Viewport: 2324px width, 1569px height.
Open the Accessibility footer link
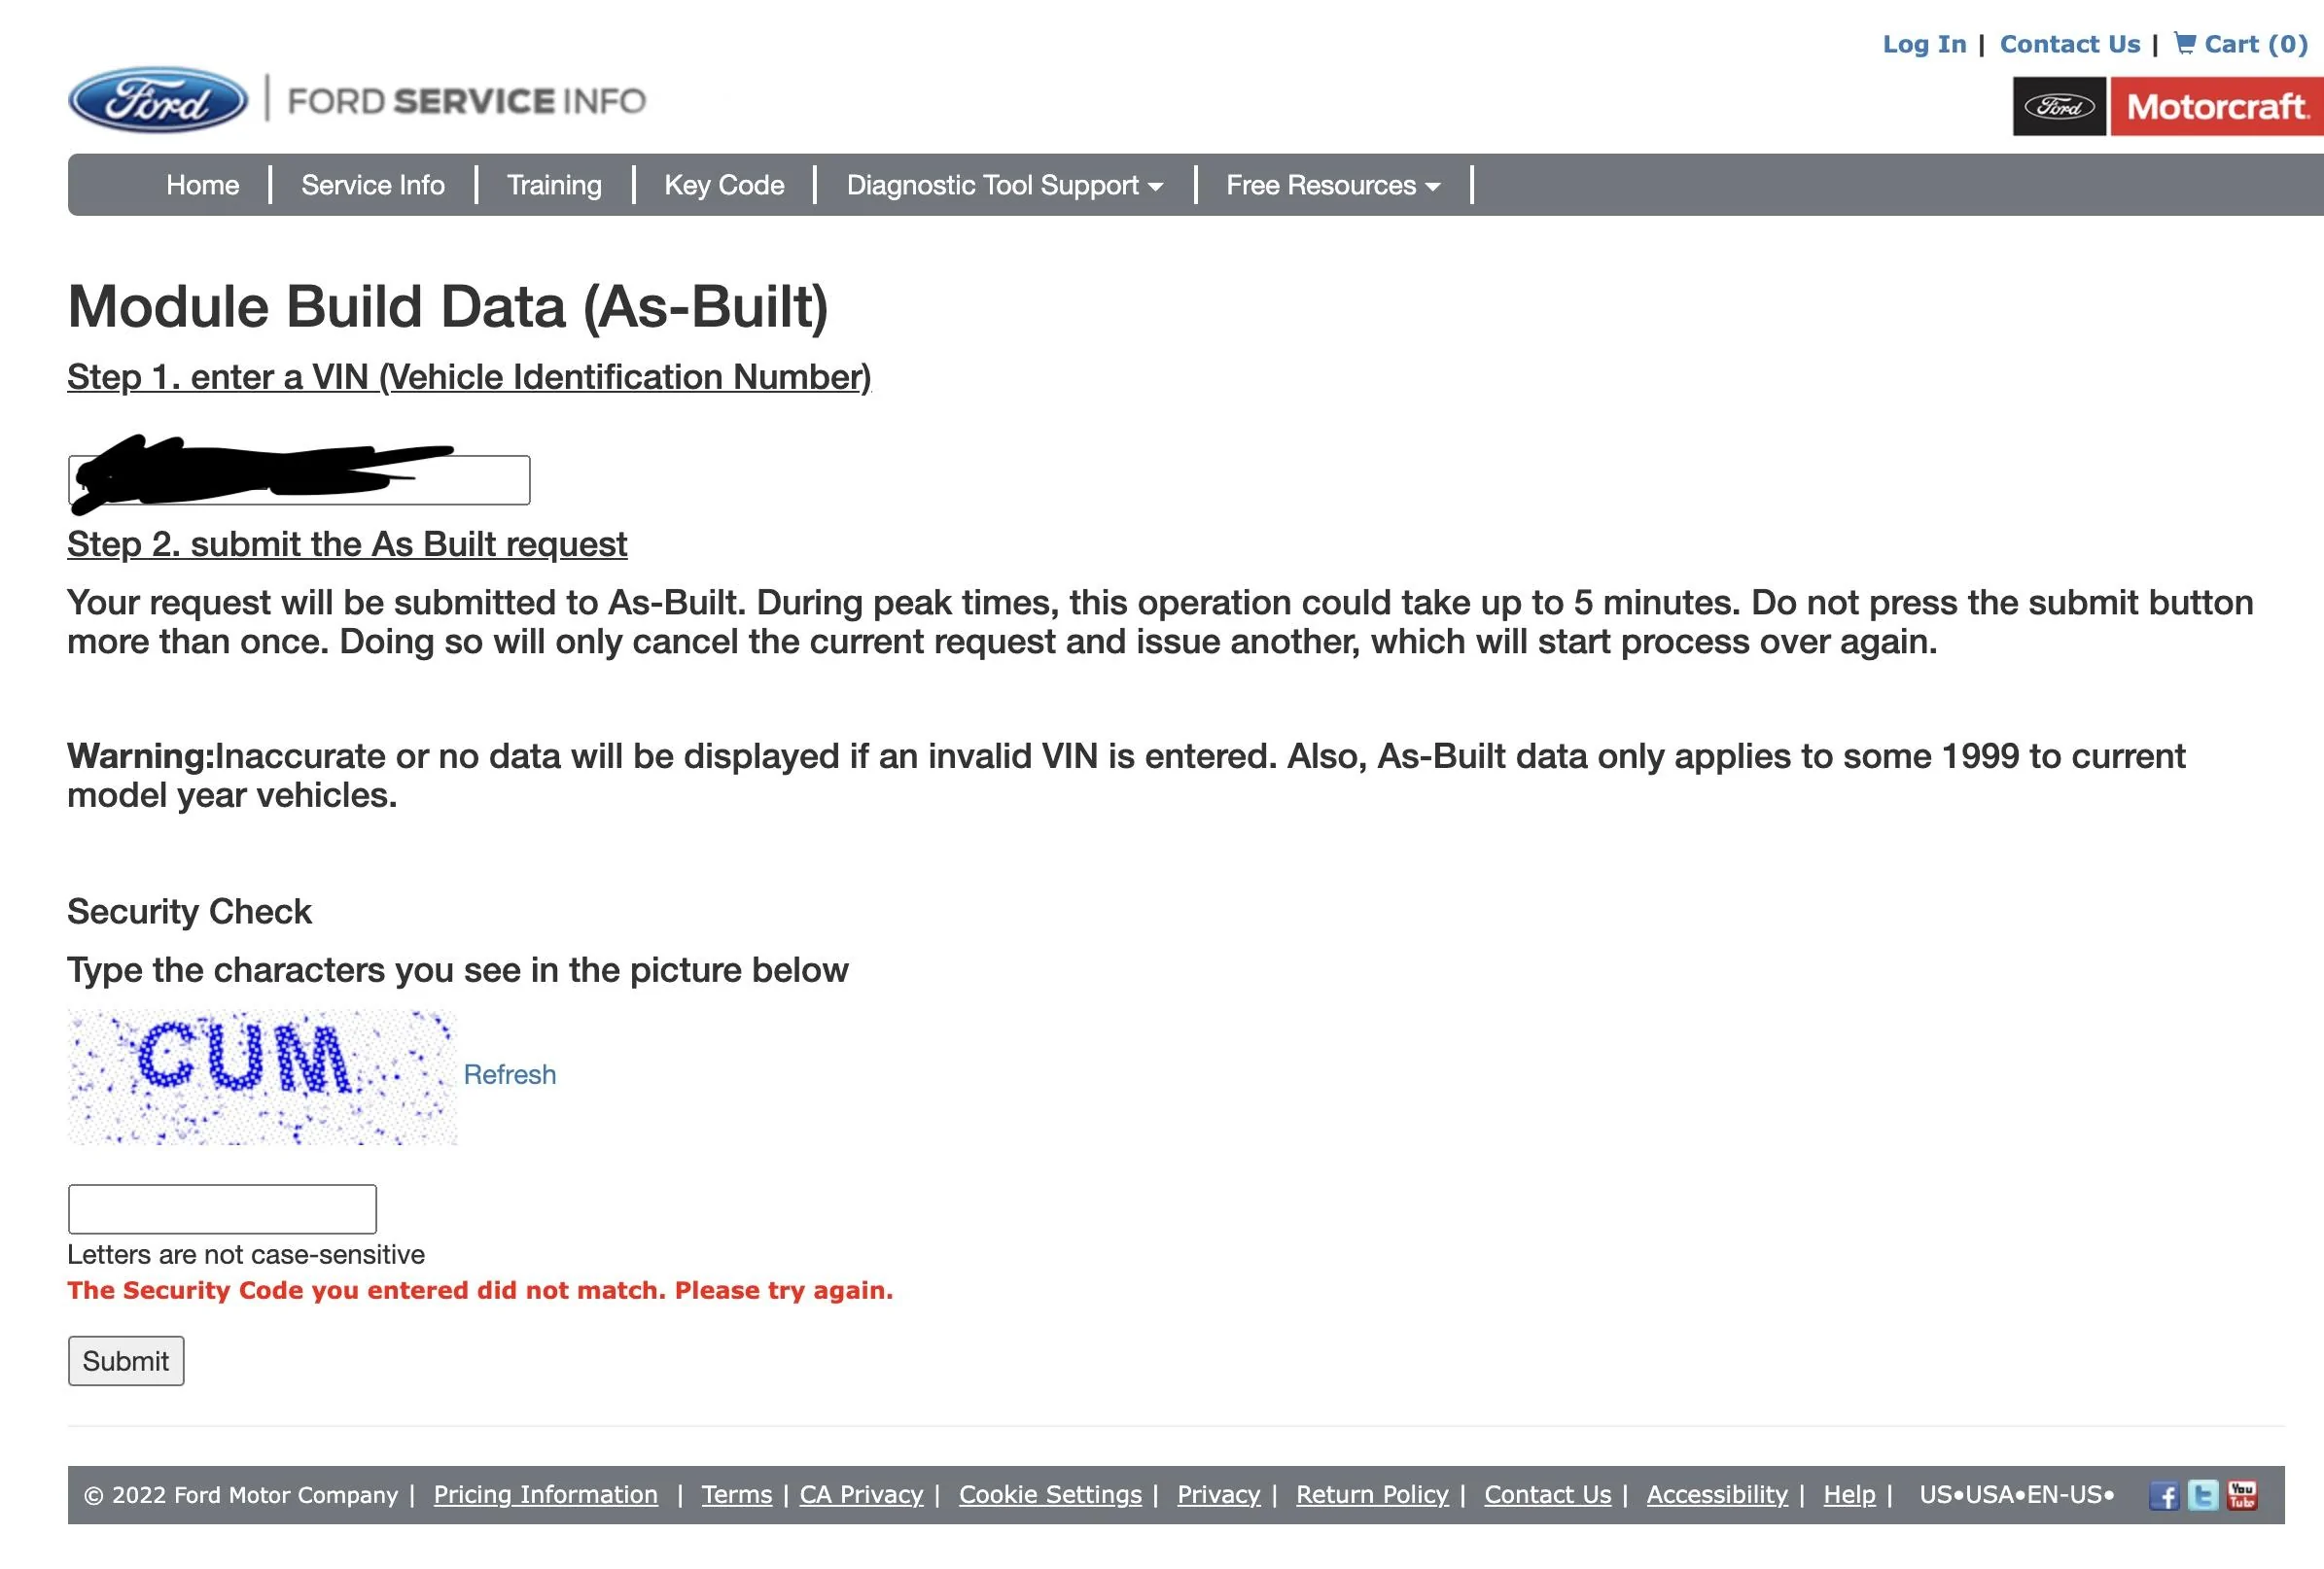1717,1495
